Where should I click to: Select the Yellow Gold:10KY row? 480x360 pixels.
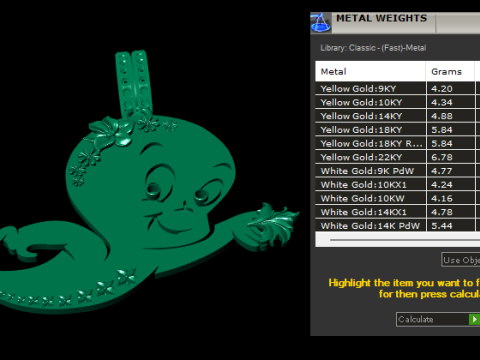[x=398, y=102]
